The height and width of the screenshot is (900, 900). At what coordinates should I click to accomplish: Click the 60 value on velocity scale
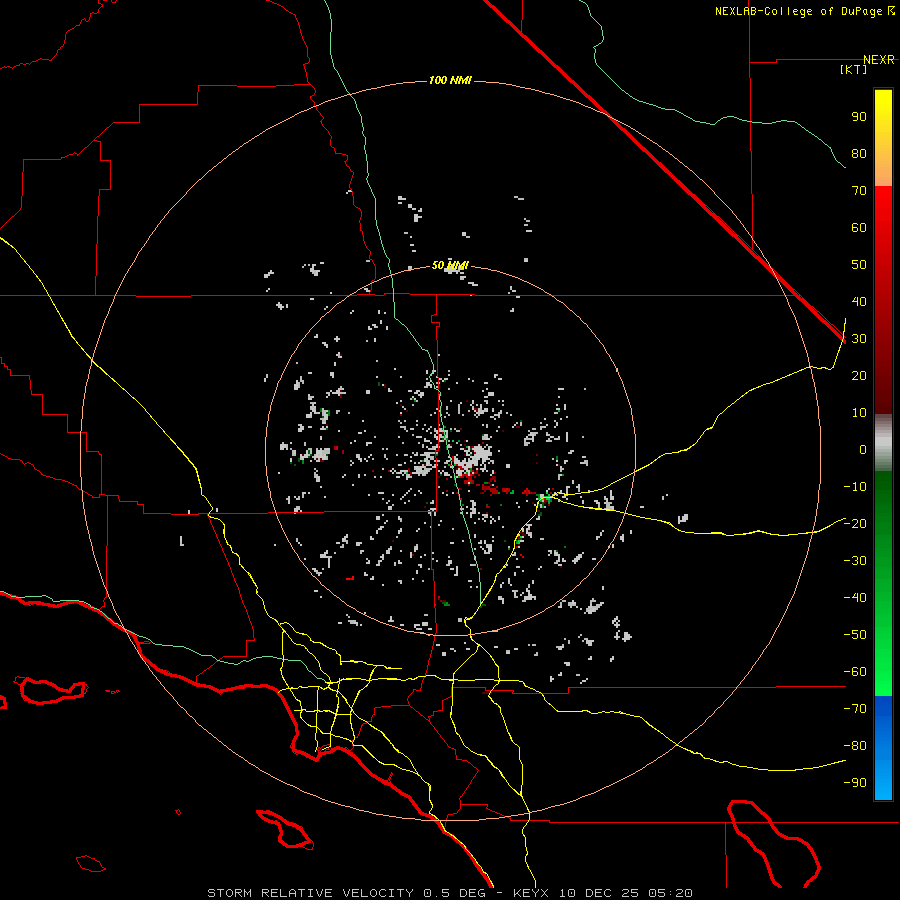click(859, 227)
